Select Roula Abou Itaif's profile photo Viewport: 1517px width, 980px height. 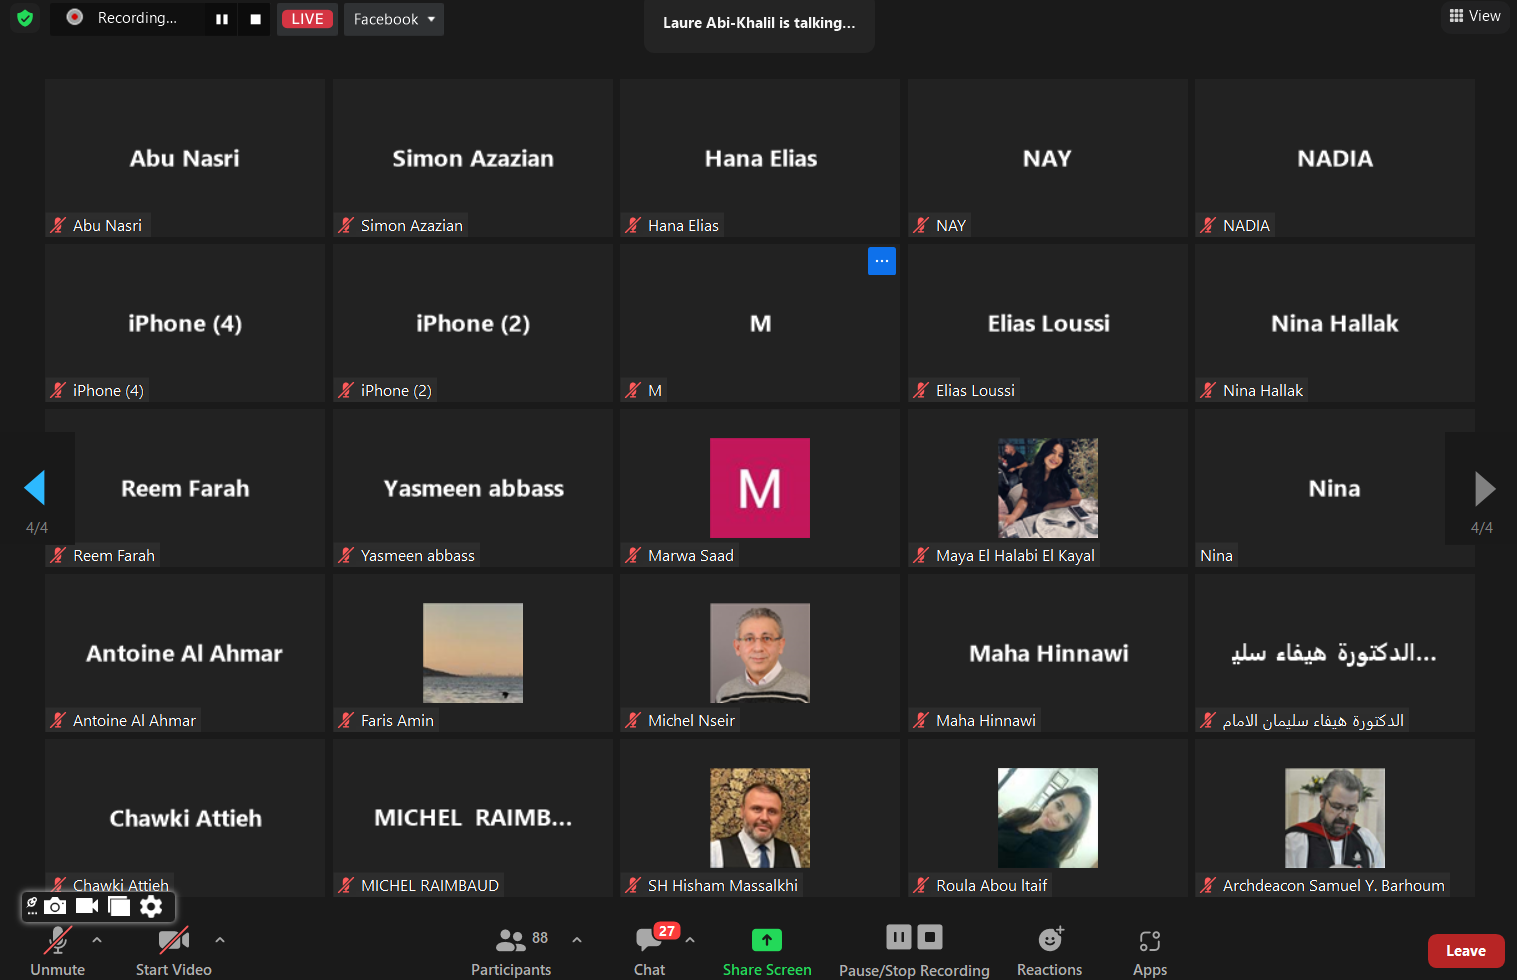click(1048, 818)
